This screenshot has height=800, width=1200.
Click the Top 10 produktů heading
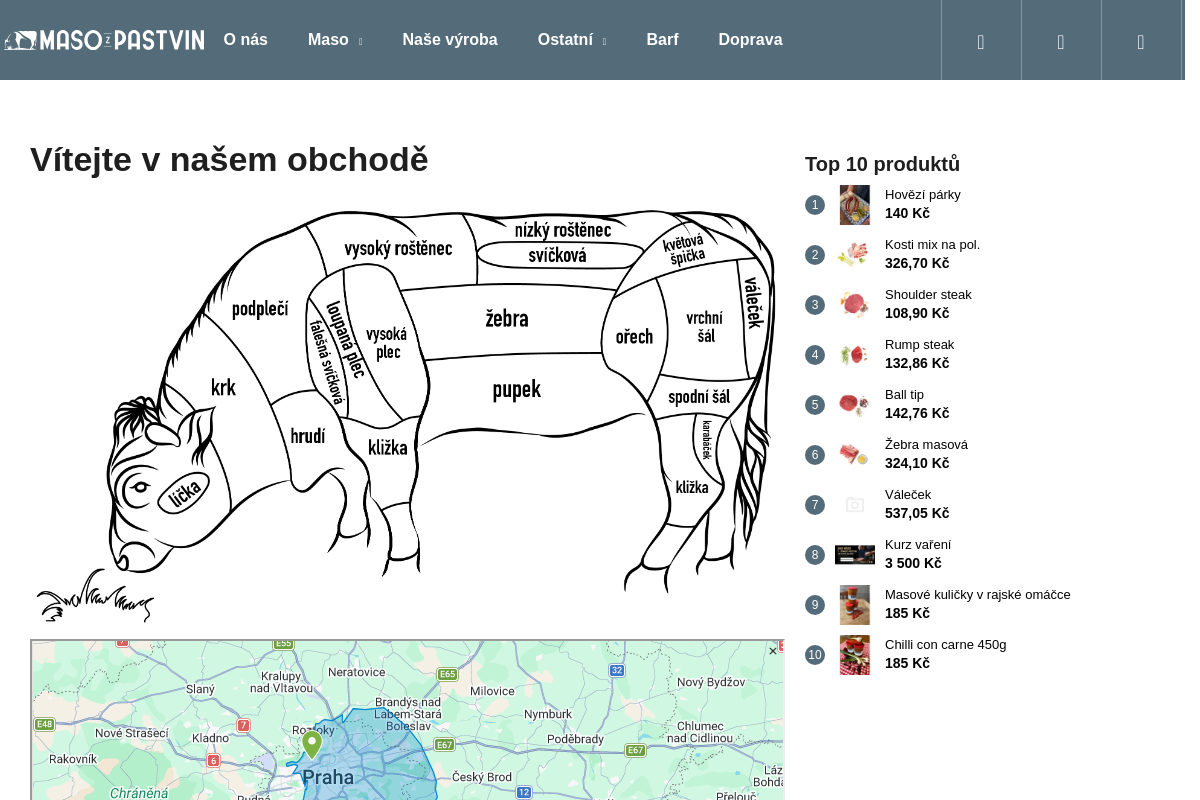pos(883,164)
